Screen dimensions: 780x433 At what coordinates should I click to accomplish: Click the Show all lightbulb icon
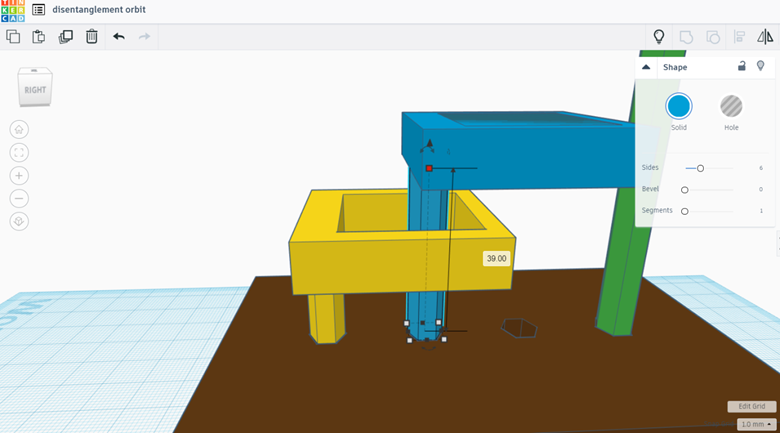coord(659,36)
